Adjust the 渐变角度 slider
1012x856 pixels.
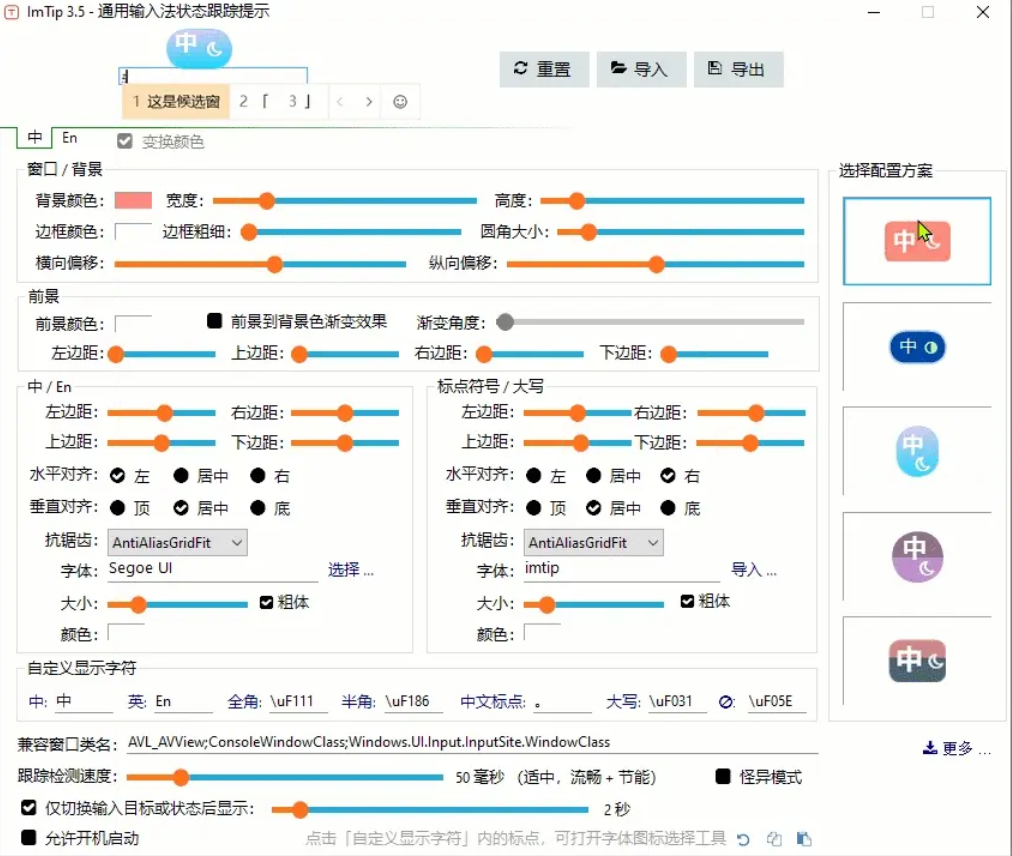(650, 321)
